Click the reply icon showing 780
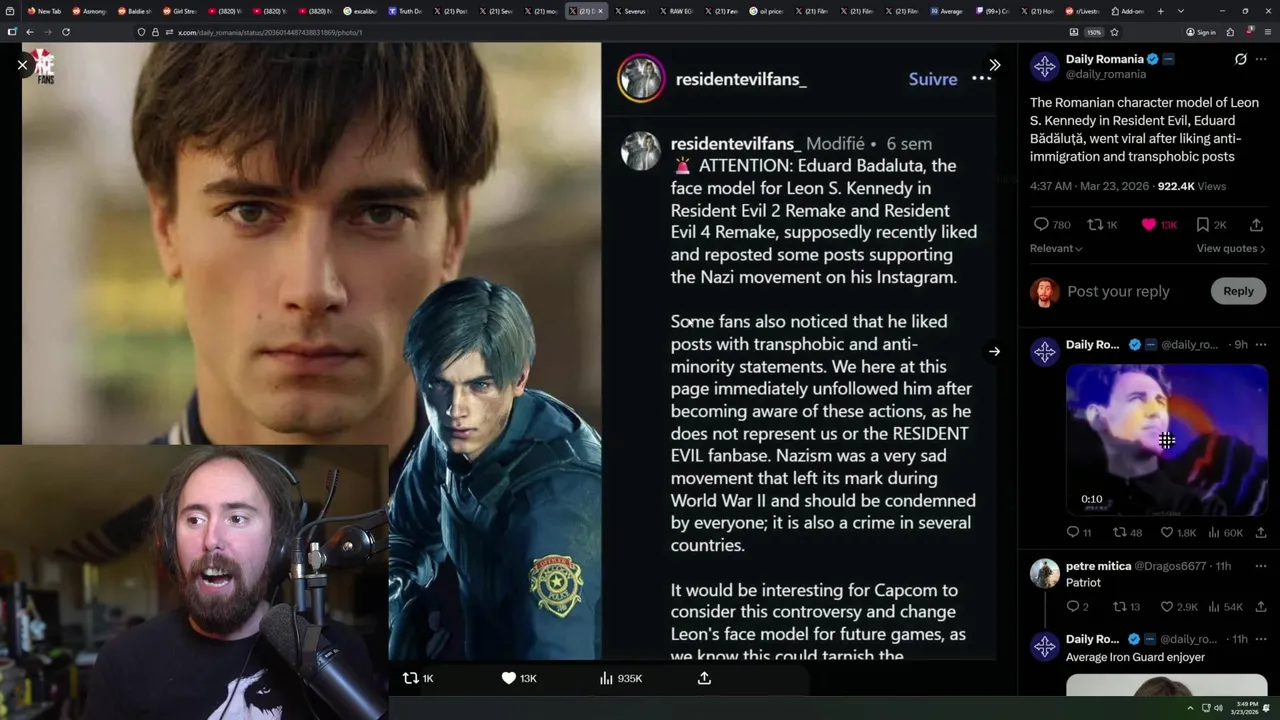Viewport: 1280px width, 720px height. click(x=1041, y=225)
